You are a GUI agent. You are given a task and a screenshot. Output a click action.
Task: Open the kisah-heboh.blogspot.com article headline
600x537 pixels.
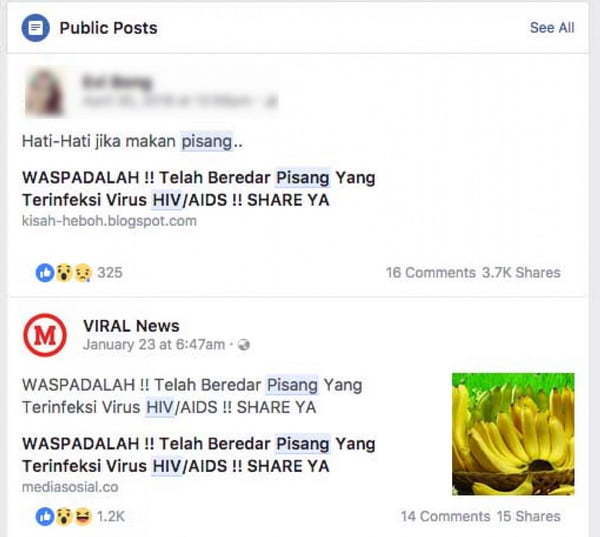click(199, 189)
